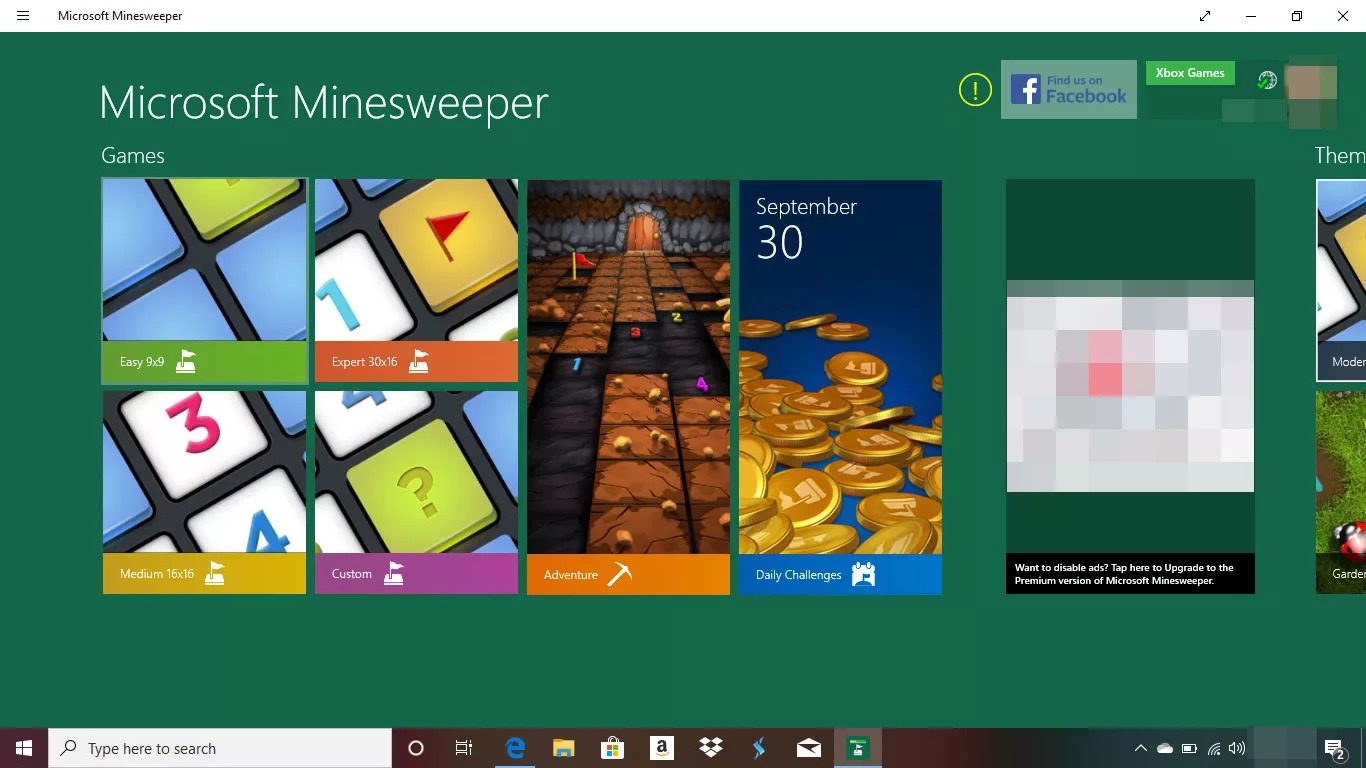Click the flag icon on Easy 9x9 label
The height and width of the screenshot is (768, 1366).
(186, 362)
